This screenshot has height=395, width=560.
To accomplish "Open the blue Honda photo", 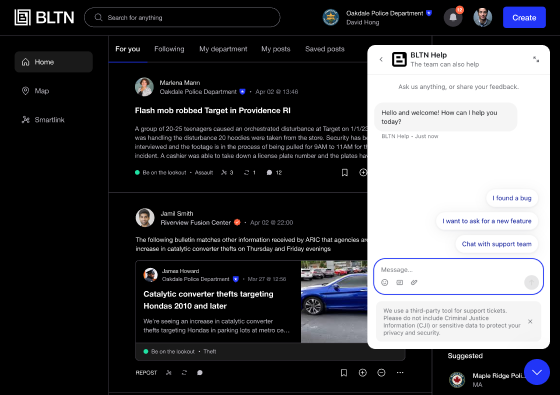I will point(334,301).
